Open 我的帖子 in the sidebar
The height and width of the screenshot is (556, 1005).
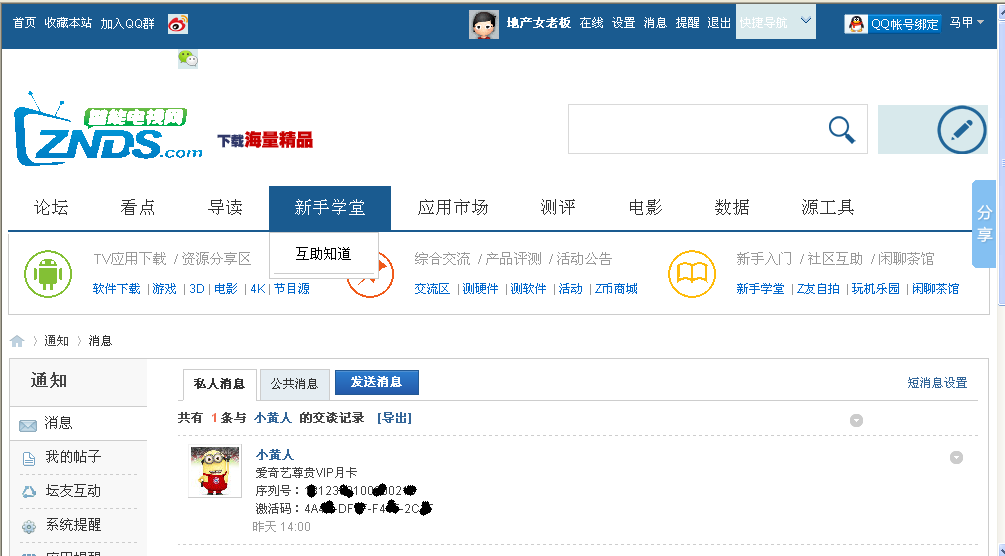[73, 457]
